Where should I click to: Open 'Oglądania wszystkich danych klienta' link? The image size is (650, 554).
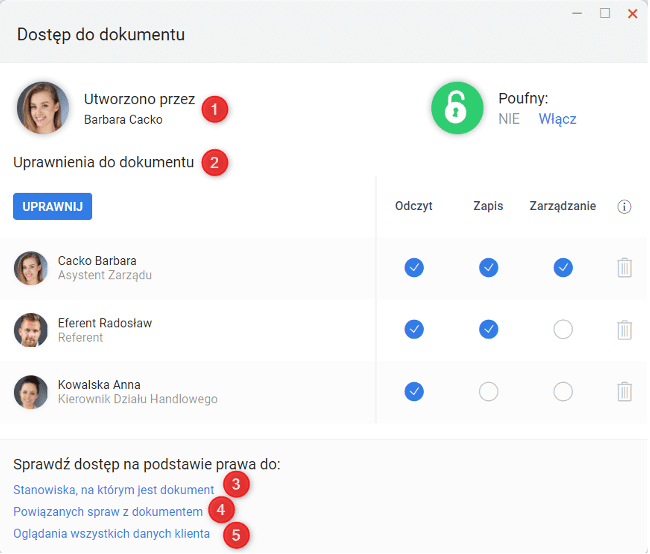point(112,534)
